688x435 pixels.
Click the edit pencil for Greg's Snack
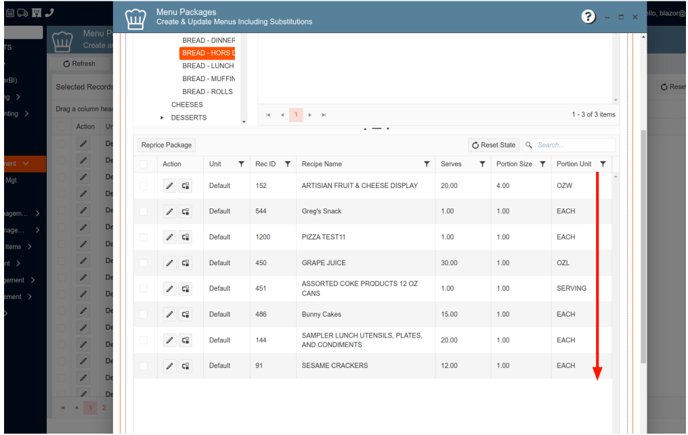[170, 211]
